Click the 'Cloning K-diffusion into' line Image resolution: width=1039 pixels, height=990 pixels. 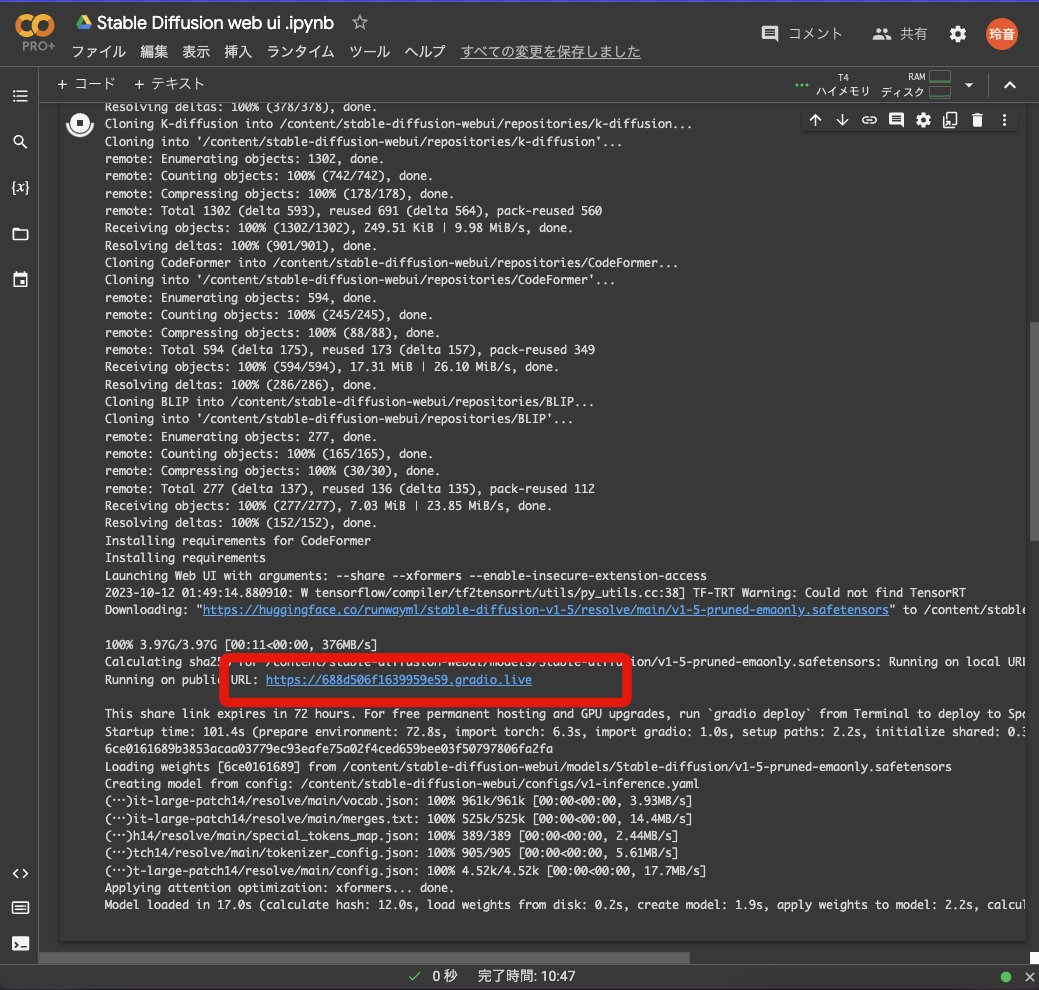coord(398,124)
